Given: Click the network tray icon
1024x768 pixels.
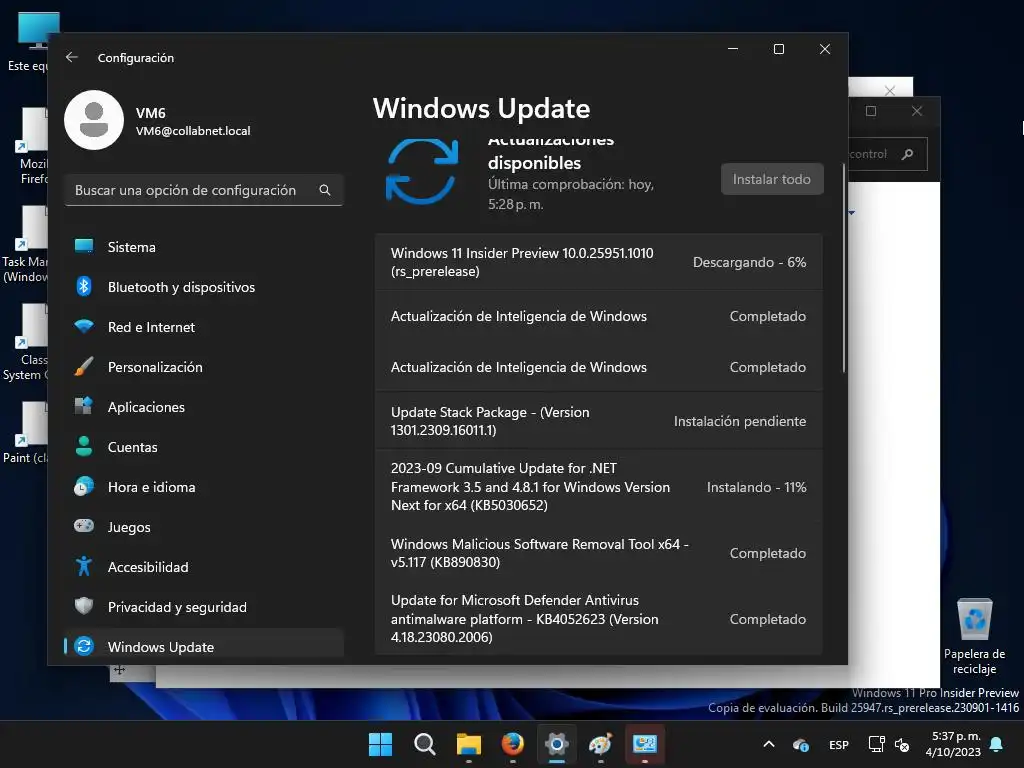Looking at the screenshot, I should tap(876, 744).
